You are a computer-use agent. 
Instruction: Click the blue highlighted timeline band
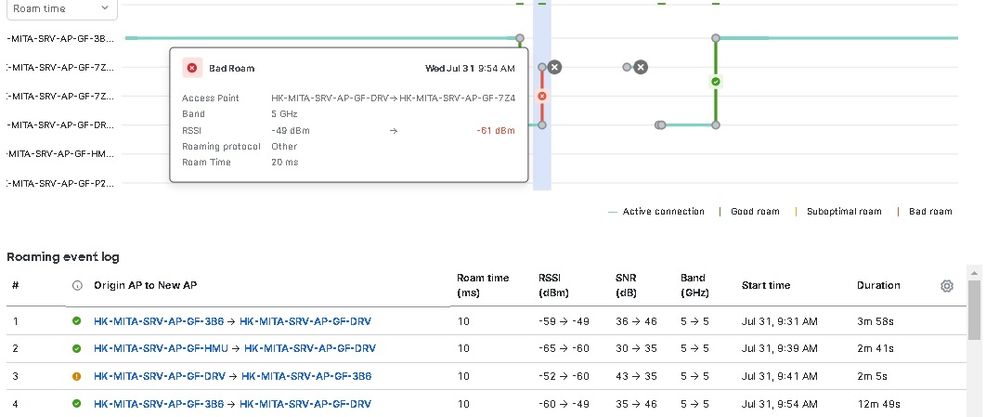coord(542,160)
